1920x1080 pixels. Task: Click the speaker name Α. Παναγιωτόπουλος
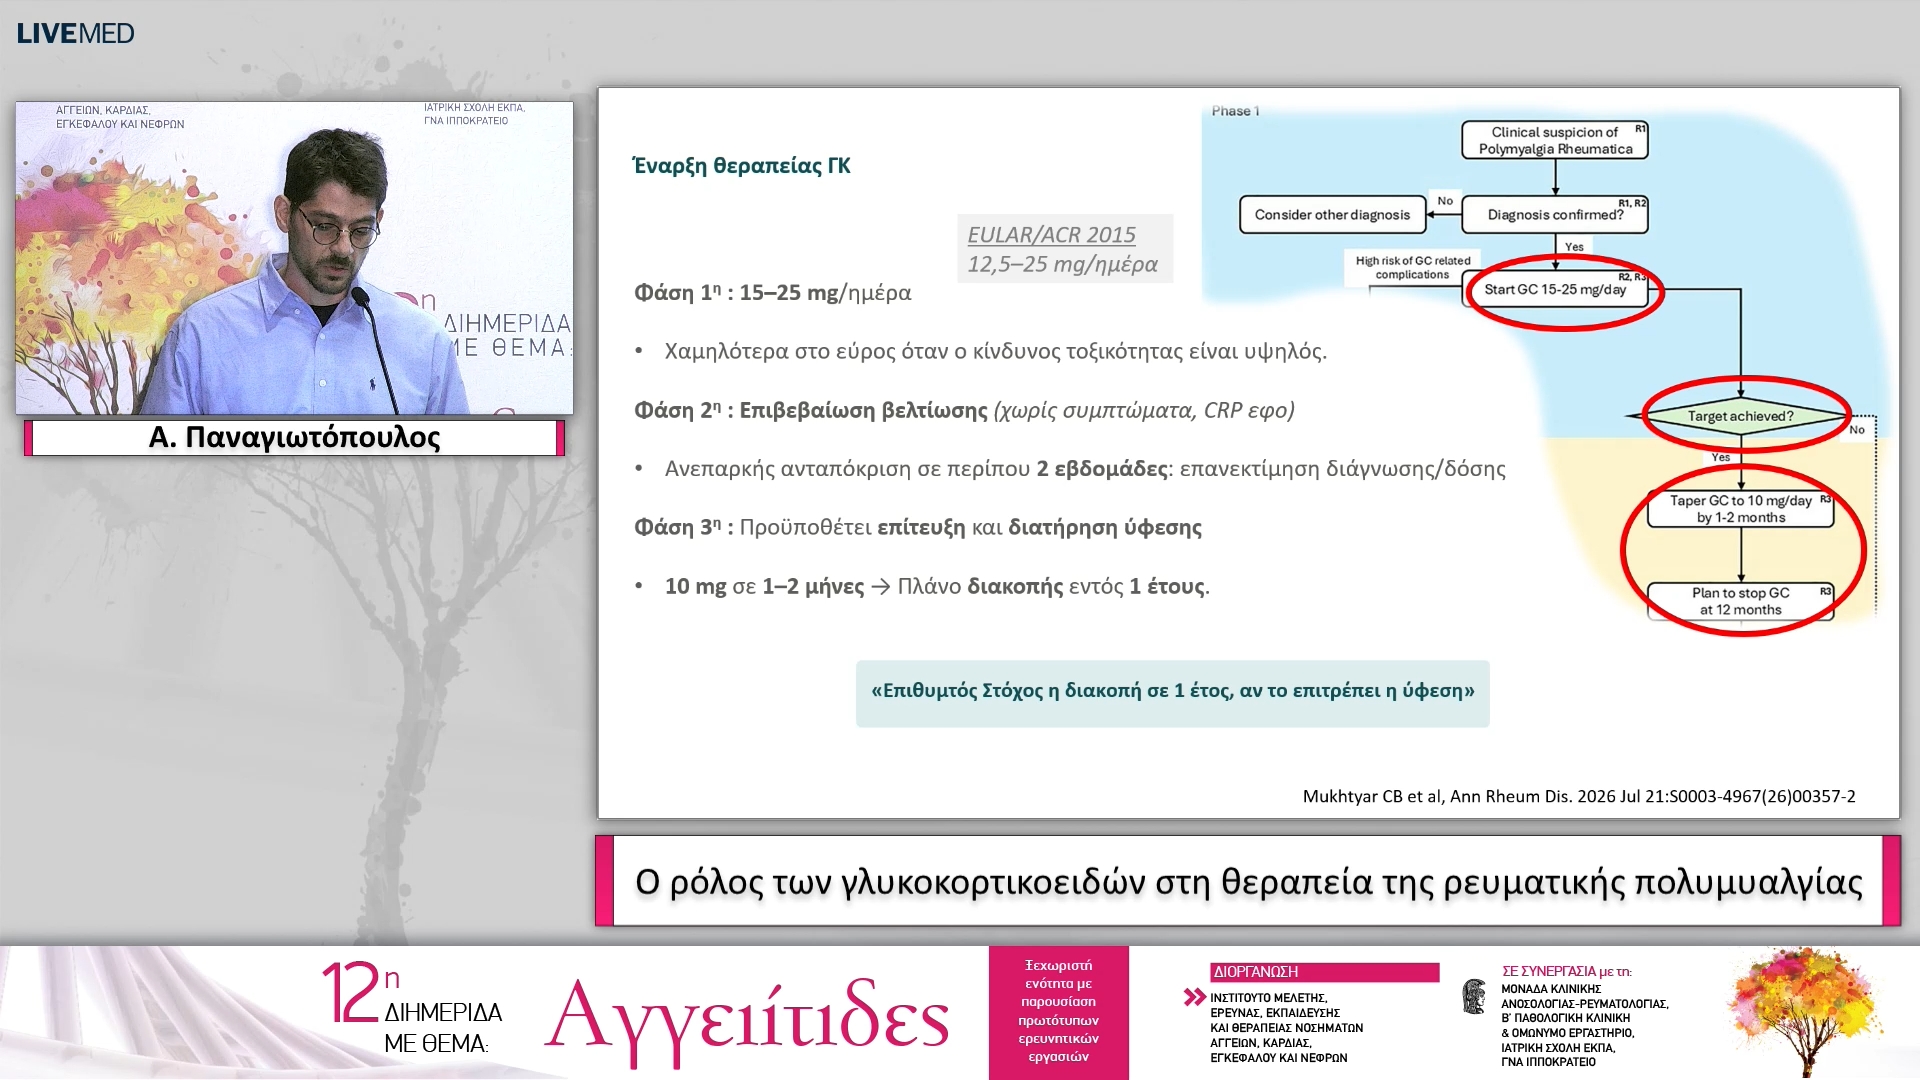click(x=294, y=438)
